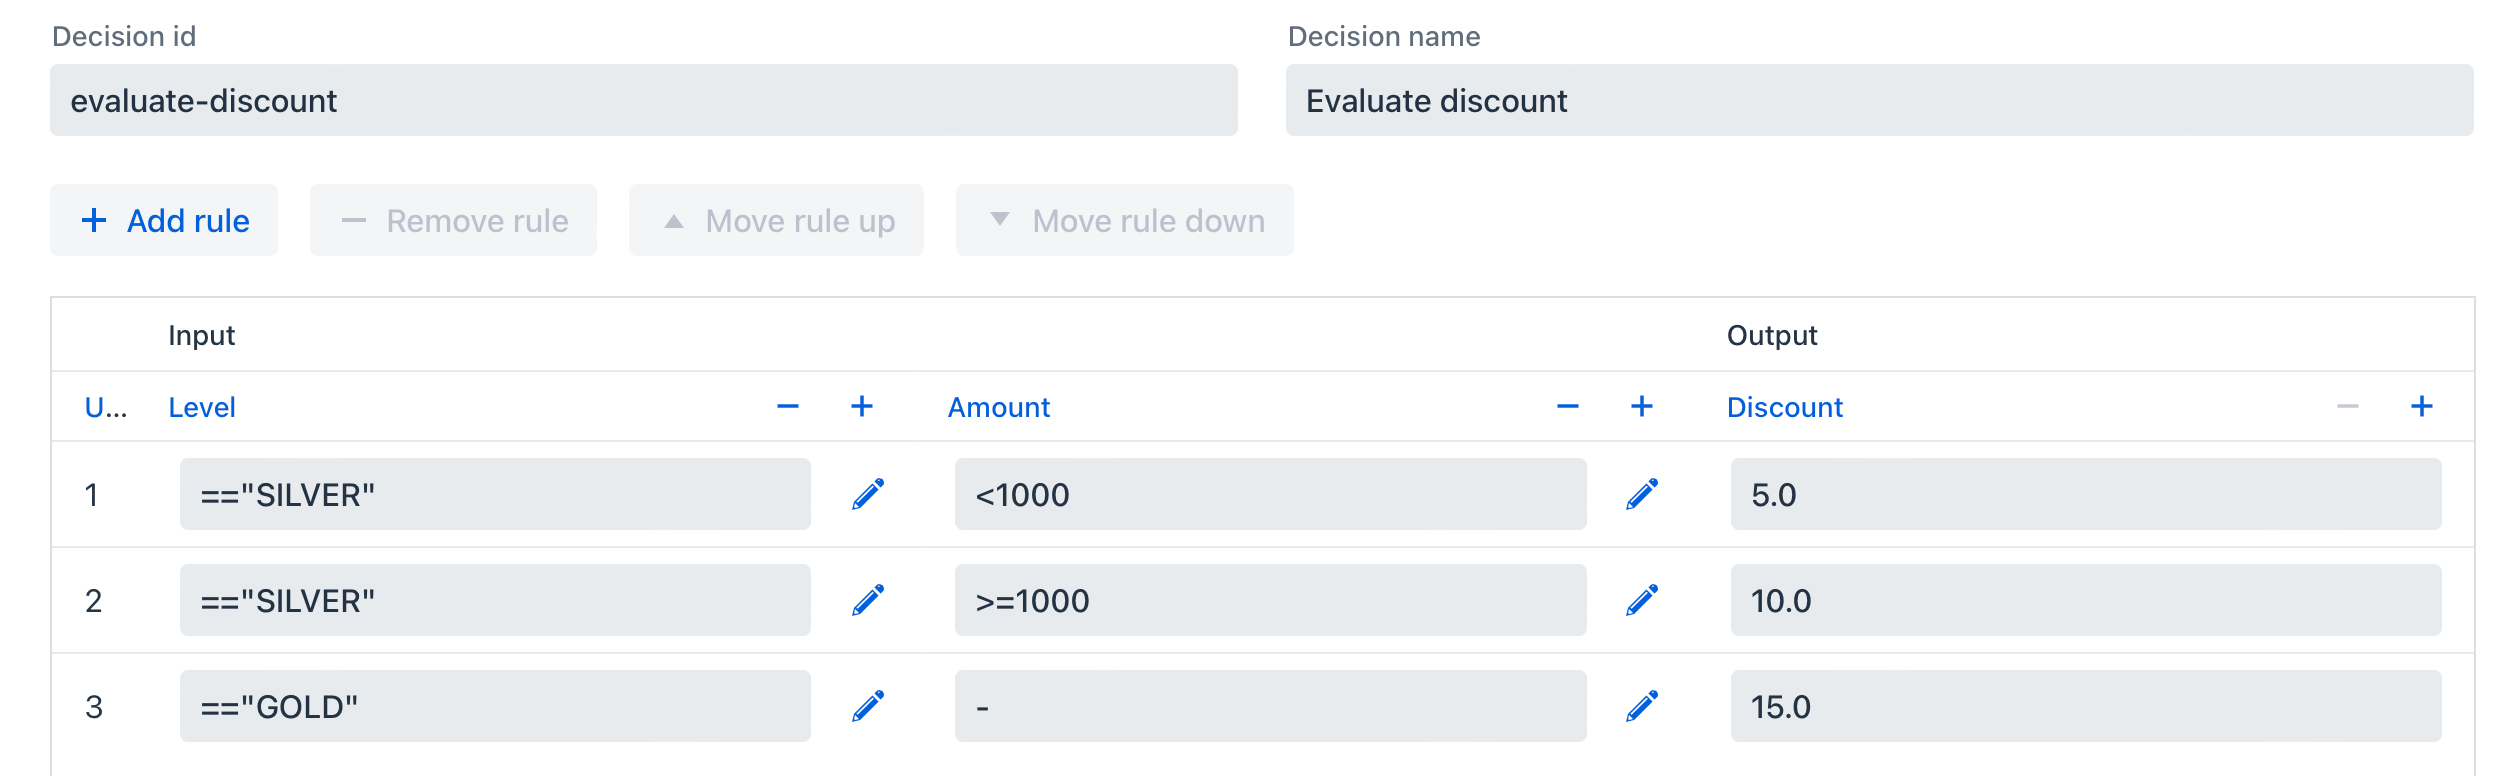This screenshot has width=2496, height=776.
Task: Add a new output column after Discount
Action: tap(2422, 407)
